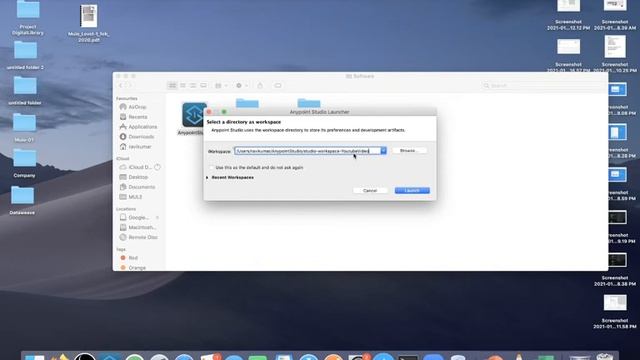Click the Edit Tags icon in Finder toolbar
The height and width of the screenshot is (360, 640).
(x=278, y=86)
